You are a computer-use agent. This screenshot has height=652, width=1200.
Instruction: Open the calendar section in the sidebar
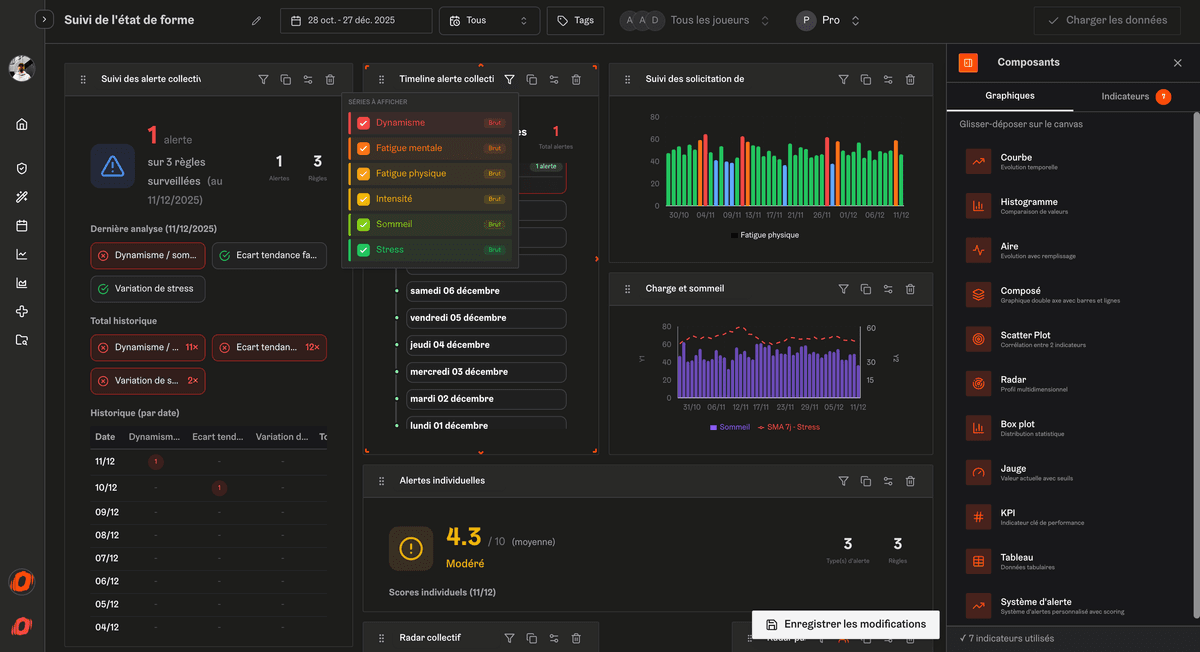coord(22,225)
